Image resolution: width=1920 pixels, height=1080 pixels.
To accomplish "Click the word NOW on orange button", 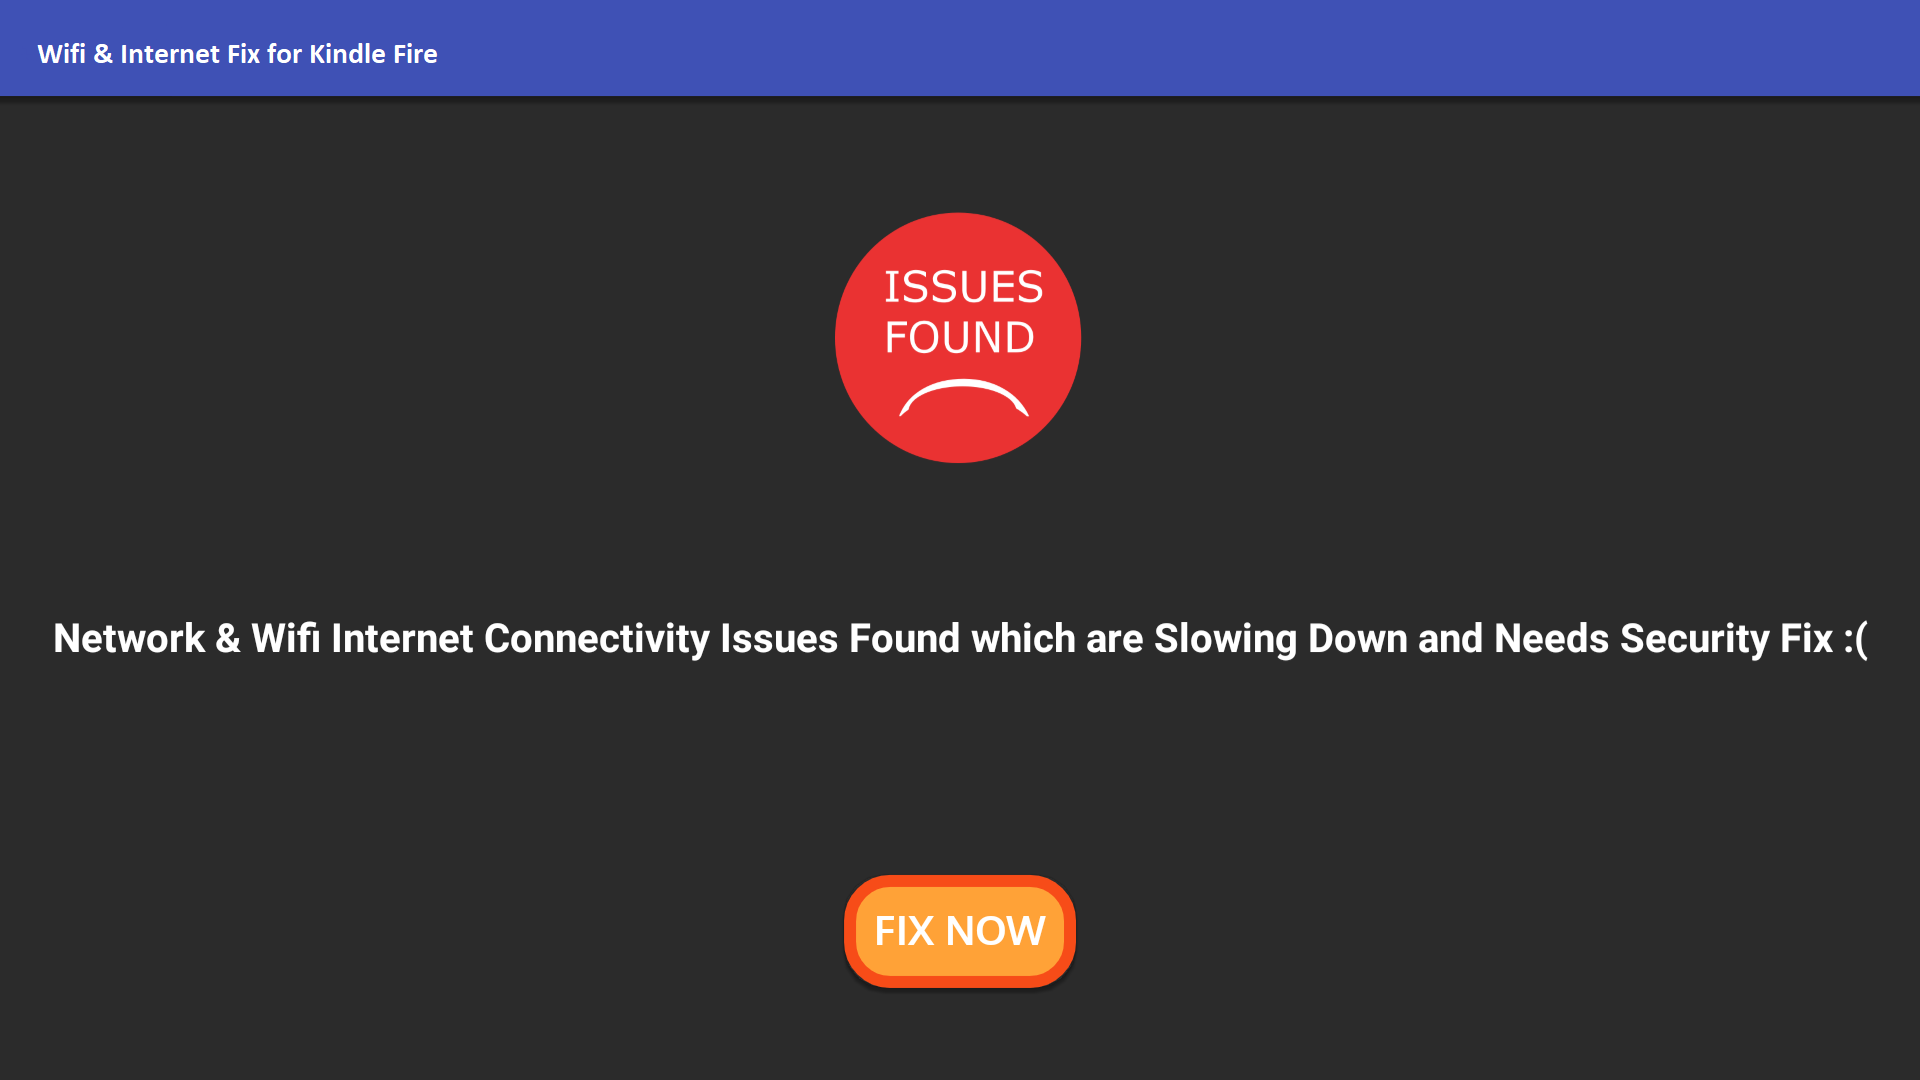I will (995, 931).
